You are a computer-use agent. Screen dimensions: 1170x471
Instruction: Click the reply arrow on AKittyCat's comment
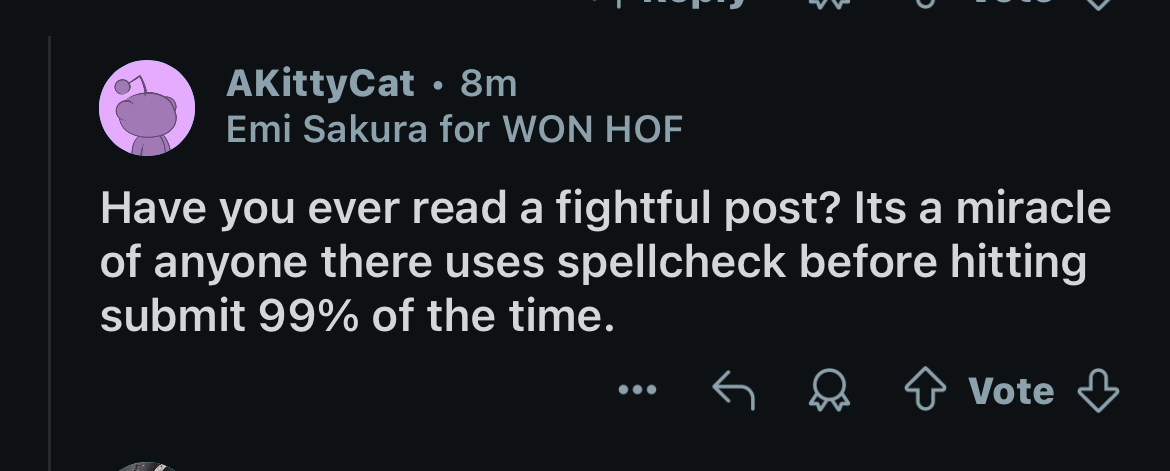[x=733, y=390]
